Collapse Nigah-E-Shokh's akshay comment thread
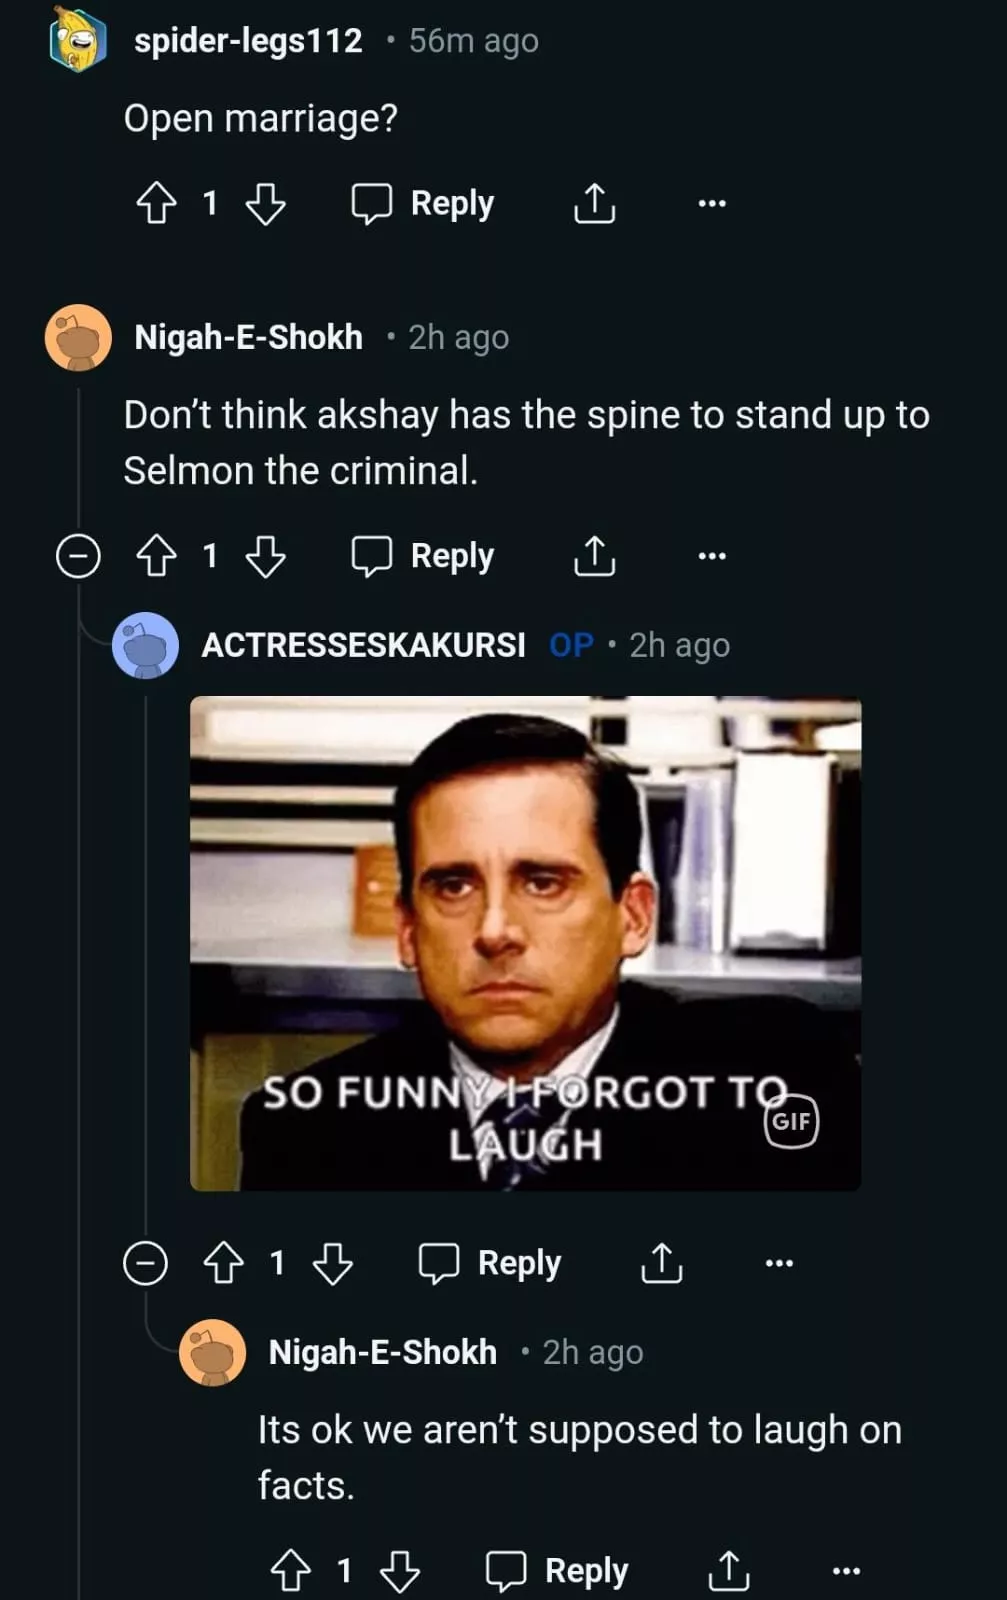Image resolution: width=1007 pixels, height=1600 pixels. 78,556
